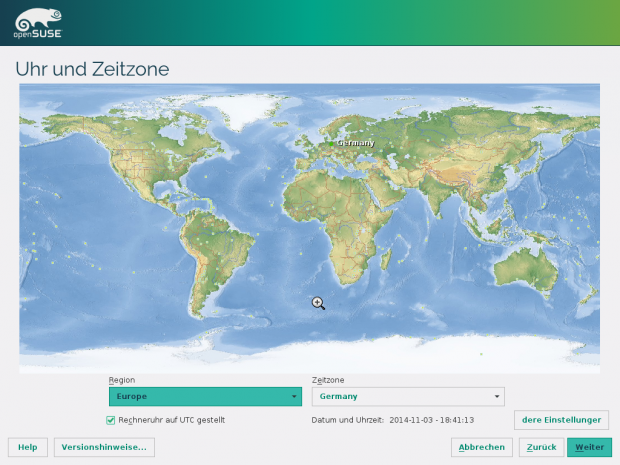The height and width of the screenshot is (465, 620).
Task: Click Abbrechen to abort installation
Action: coord(482,447)
